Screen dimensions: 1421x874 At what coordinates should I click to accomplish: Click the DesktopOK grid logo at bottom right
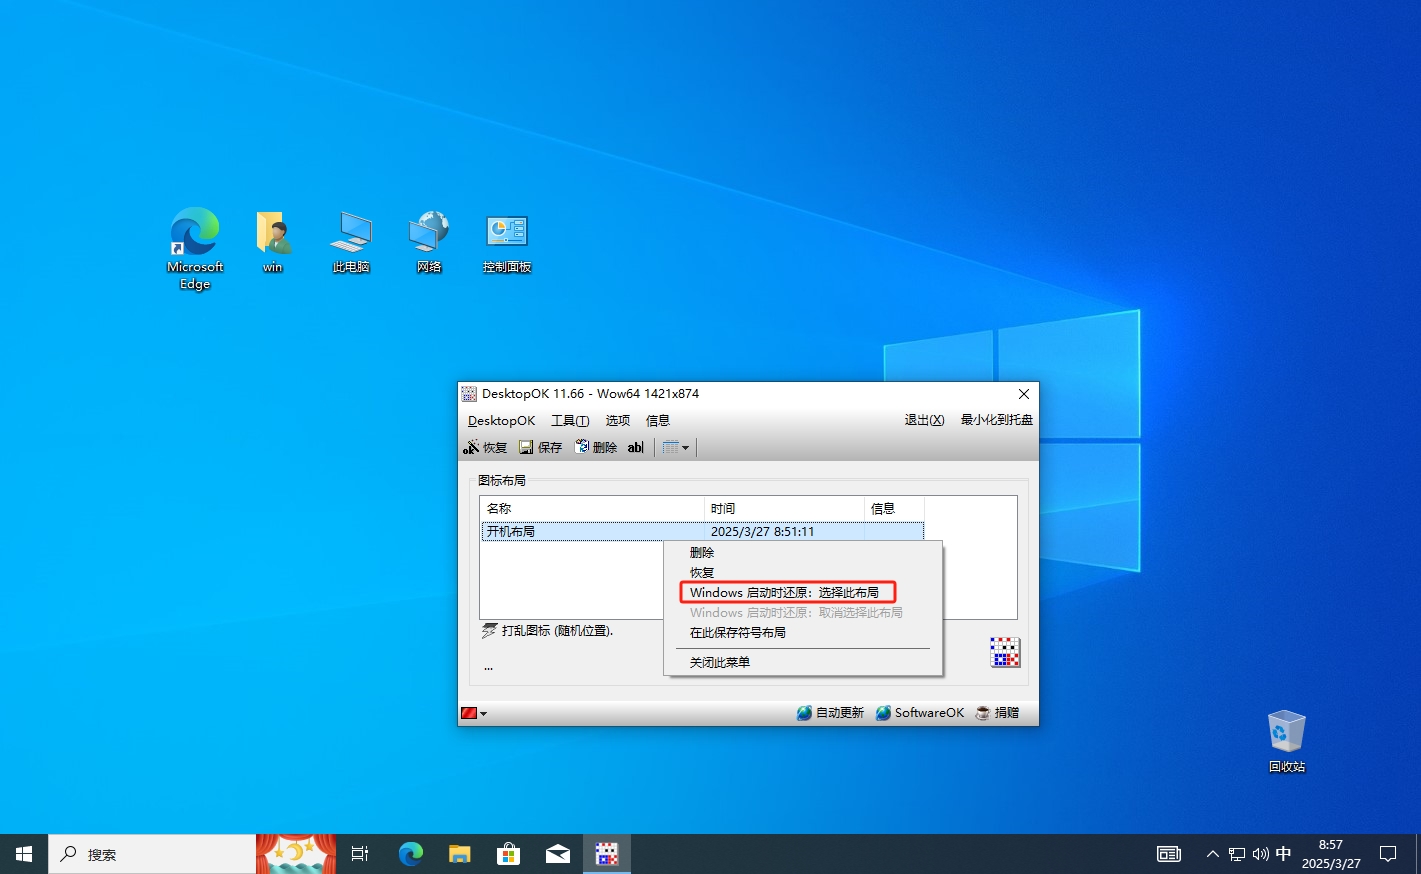[x=1004, y=652]
